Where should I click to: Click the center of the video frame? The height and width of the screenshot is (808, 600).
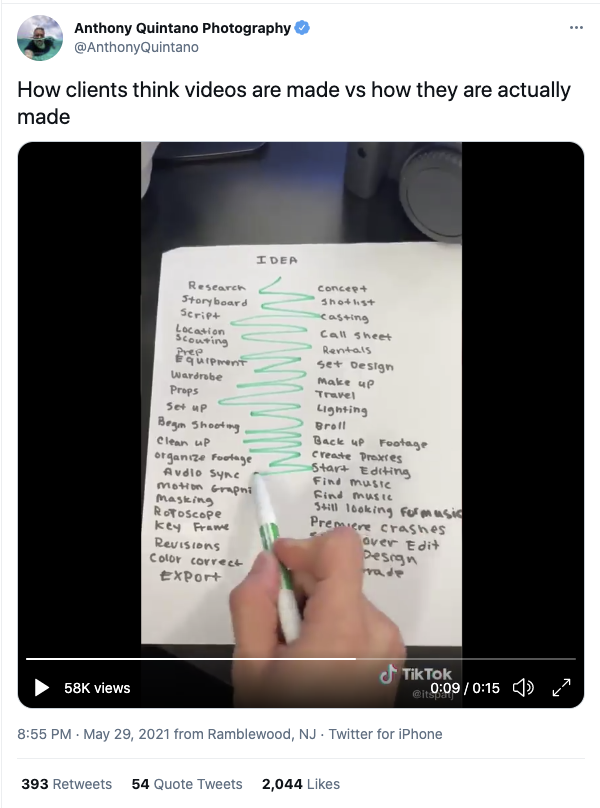301,425
